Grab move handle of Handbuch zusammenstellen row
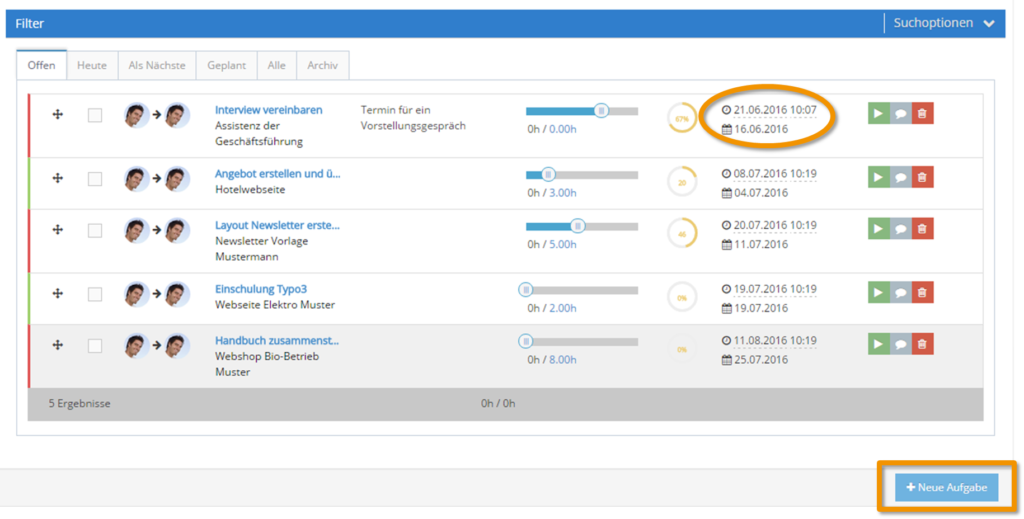The height and width of the screenshot is (519, 1024). tap(57, 345)
